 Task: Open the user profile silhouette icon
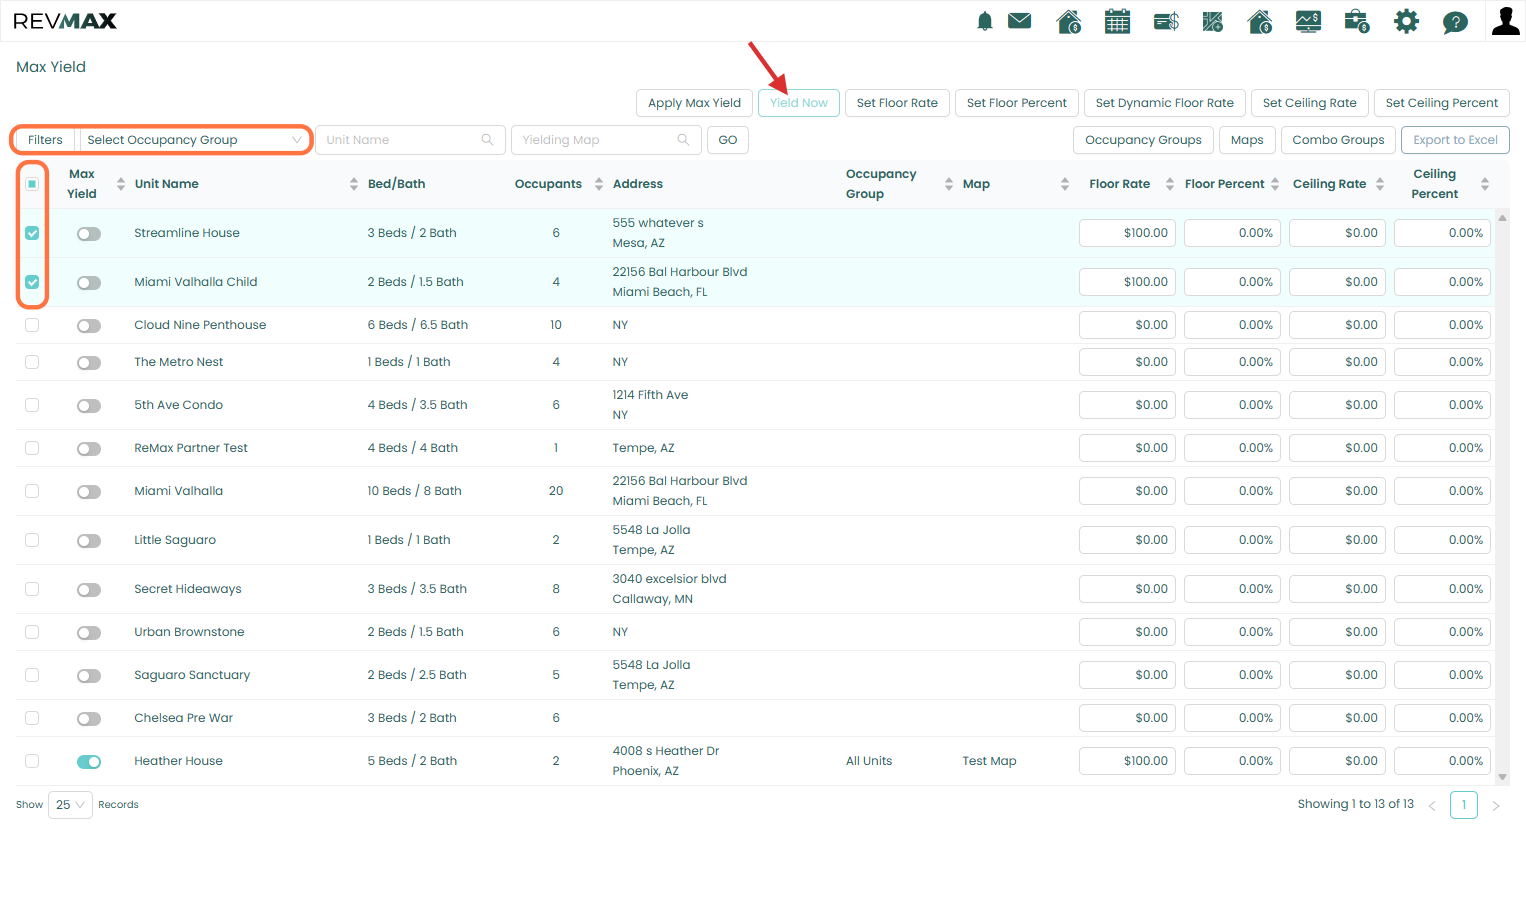[1505, 21]
